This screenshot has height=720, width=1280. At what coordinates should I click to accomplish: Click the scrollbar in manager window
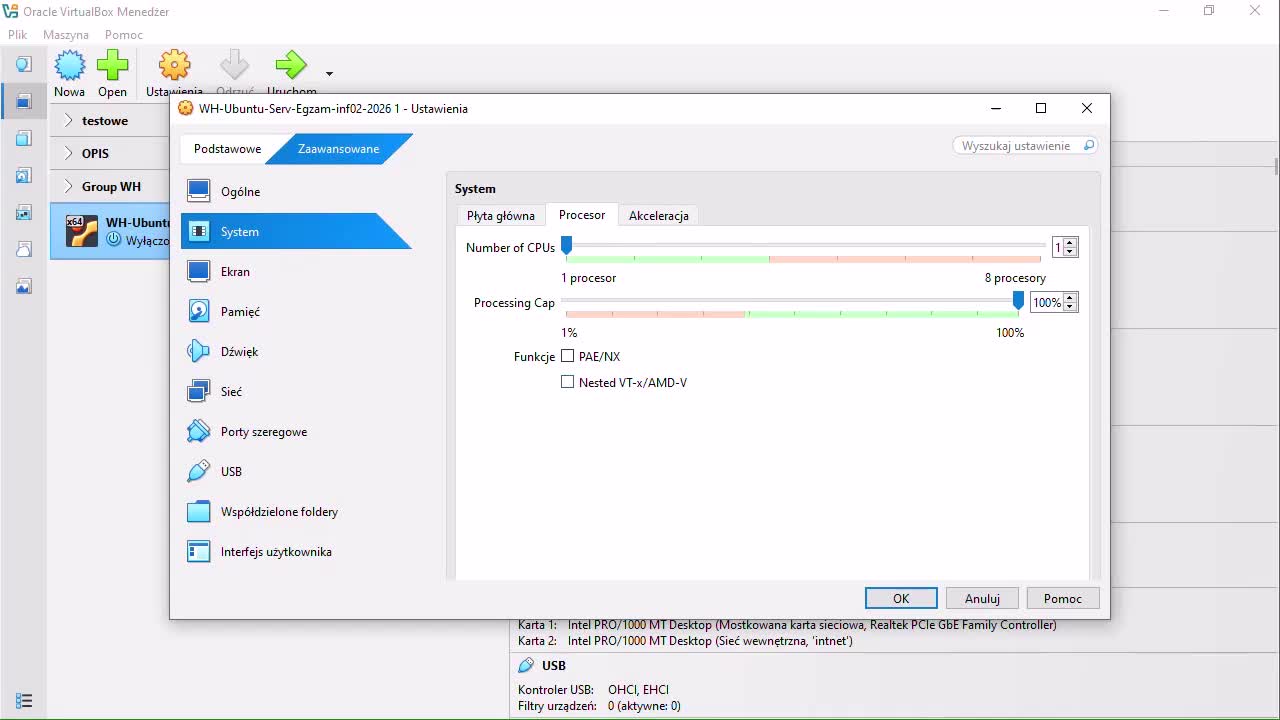click(x=1276, y=165)
